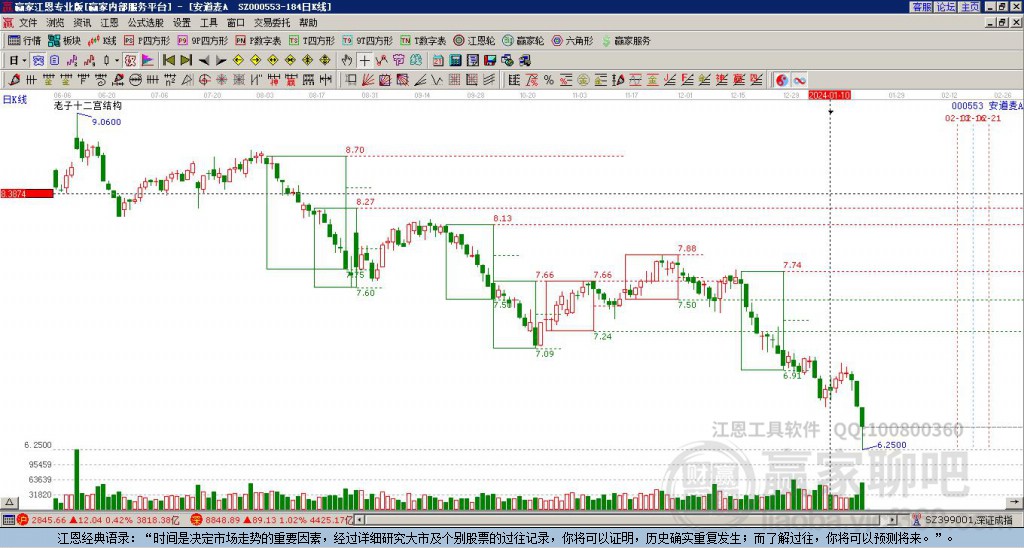This screenshot has width=1024, height=548.
Task: Open the calendar icon in toolbar
Action: 438,61
